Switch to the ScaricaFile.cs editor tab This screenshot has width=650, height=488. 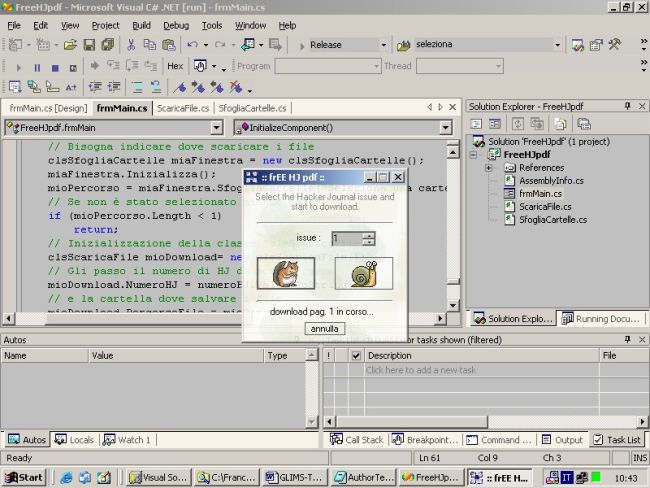[183, 108]
